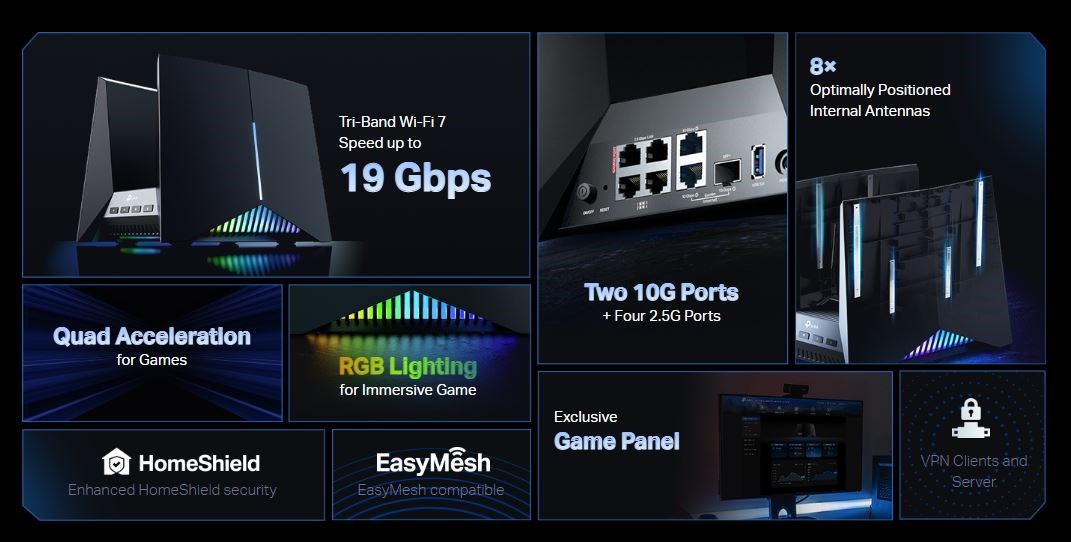
Task: Click the VPN padlock icon
Action: (971, 418)
